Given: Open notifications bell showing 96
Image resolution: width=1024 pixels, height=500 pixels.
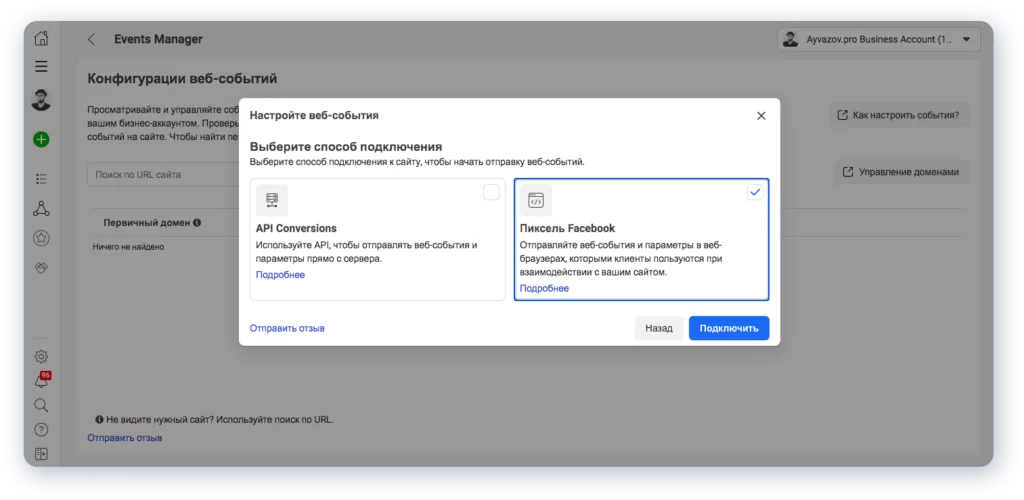Looking at the screenshot, I should coord(42,381).
